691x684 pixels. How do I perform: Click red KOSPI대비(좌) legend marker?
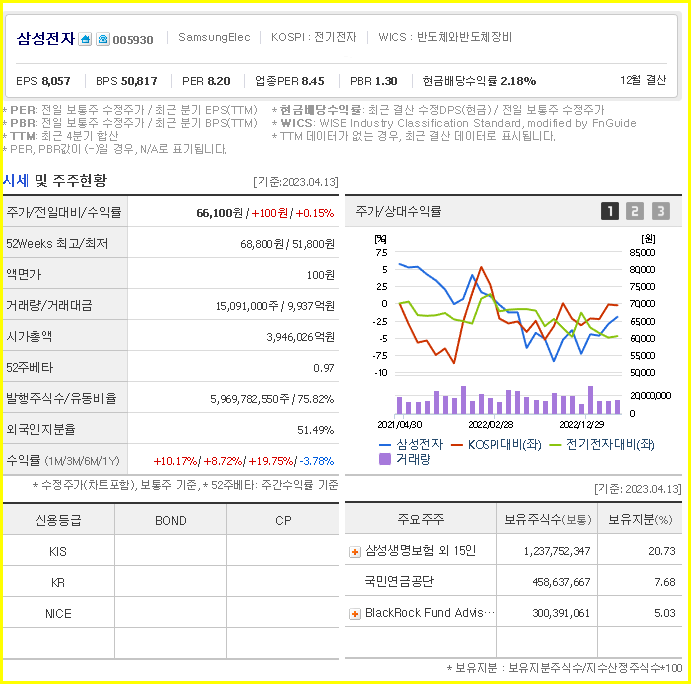[x=457, y=445]
